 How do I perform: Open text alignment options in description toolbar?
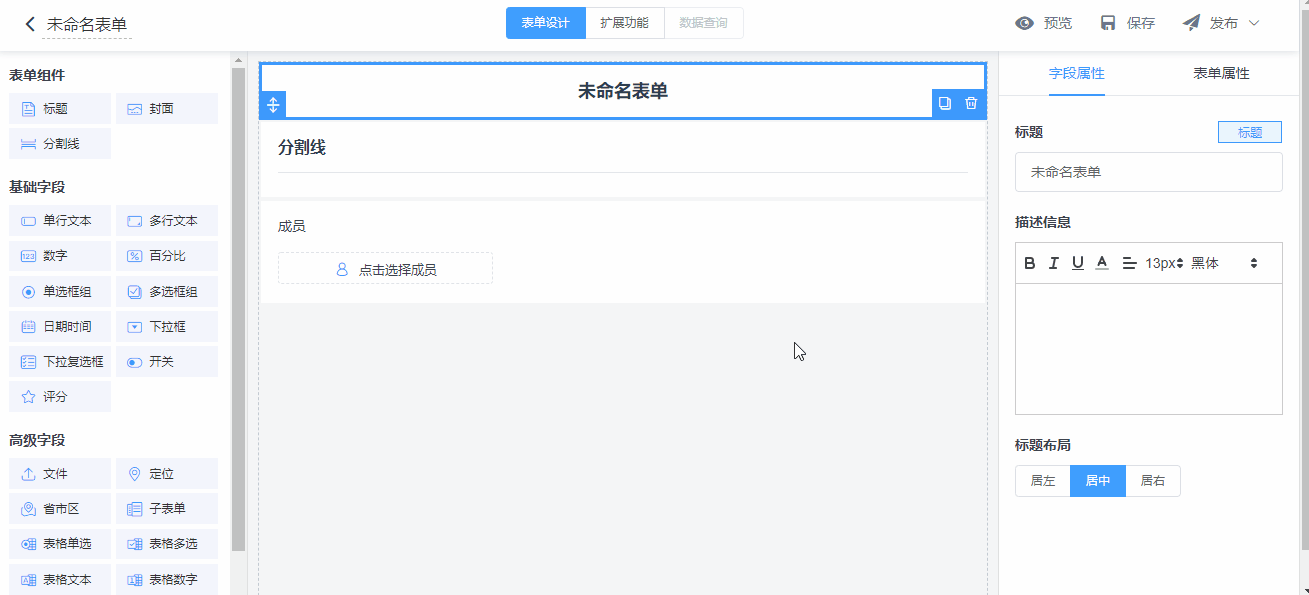[1129, 263]
